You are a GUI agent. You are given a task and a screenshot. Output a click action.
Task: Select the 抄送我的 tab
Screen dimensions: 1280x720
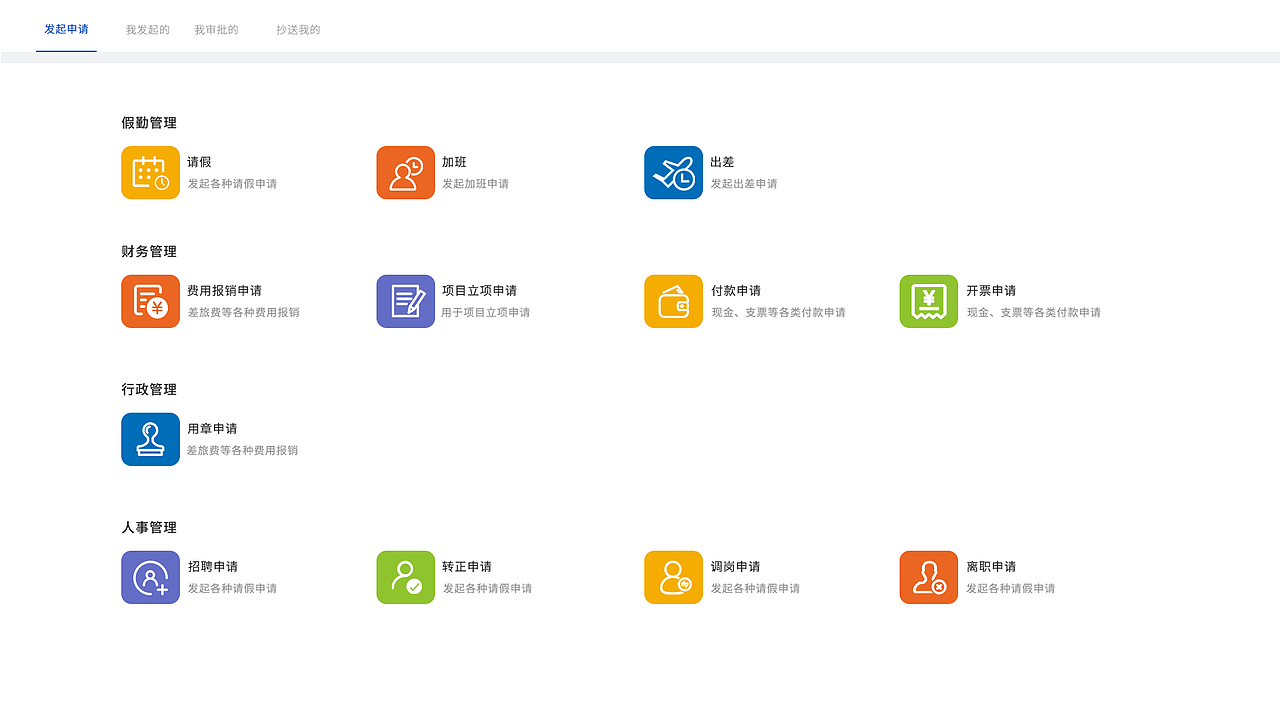point(298,30)
